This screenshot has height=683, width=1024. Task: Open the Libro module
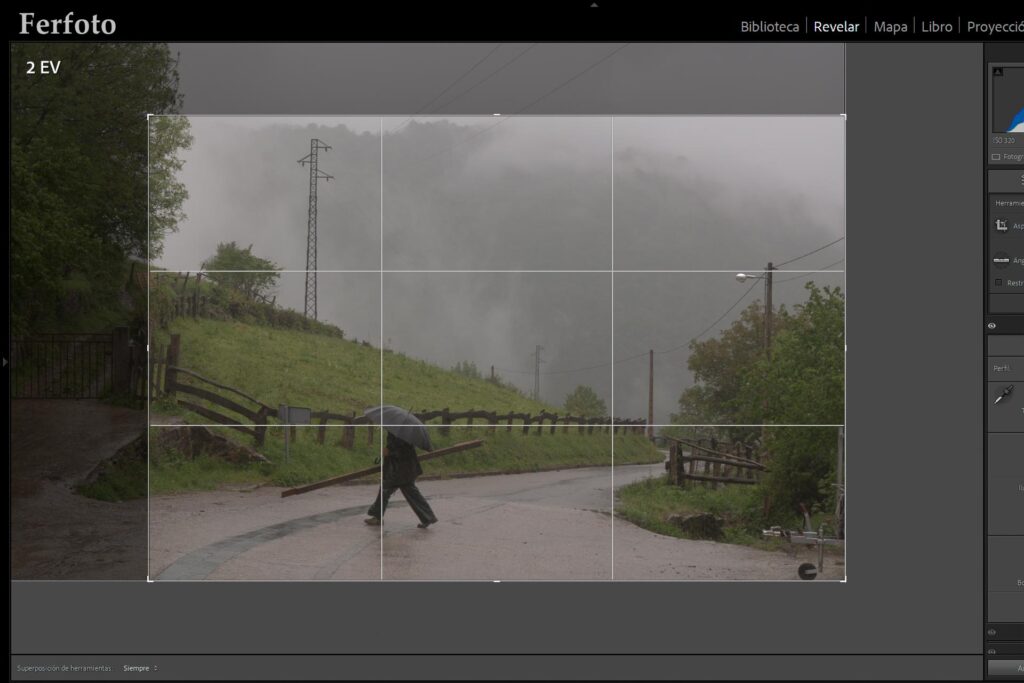coord(936,27)
